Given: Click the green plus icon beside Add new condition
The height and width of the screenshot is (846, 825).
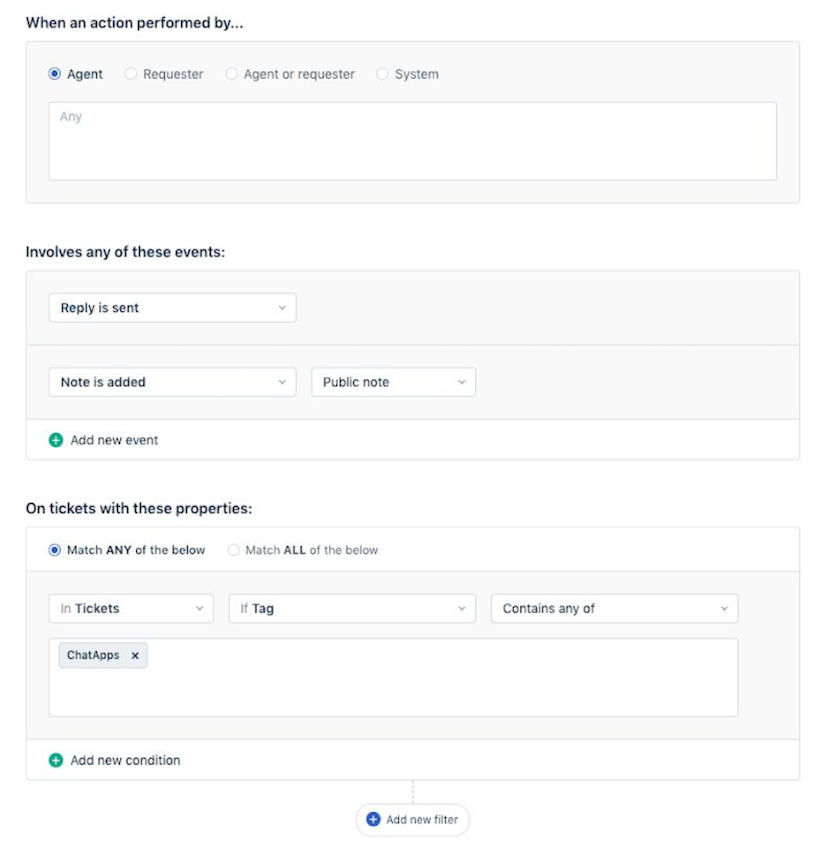Looking at the screenshot, I should click(56, 760).
